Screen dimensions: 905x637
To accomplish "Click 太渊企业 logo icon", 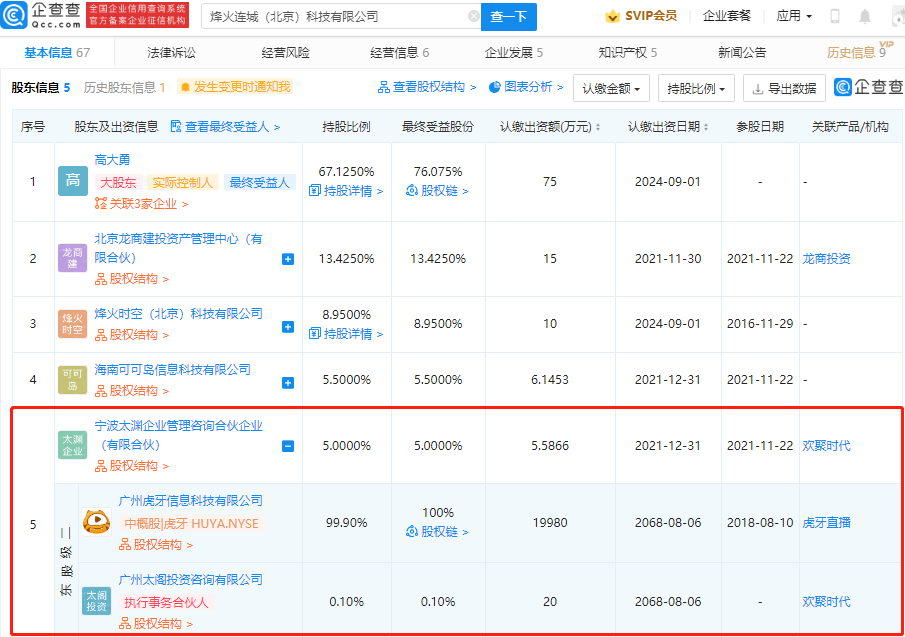I will click(x=73, y=445).
